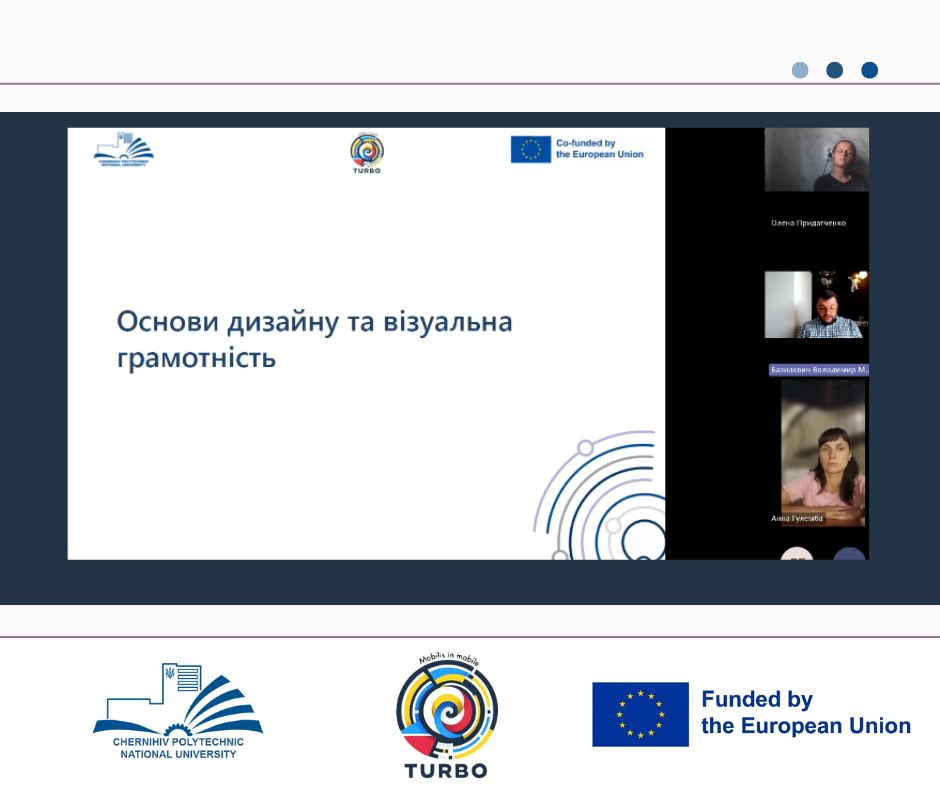Click the Chernihiv Polytechnic logo on the slide
This screenshot has height=788, width=940.
(x=124, y=150)
